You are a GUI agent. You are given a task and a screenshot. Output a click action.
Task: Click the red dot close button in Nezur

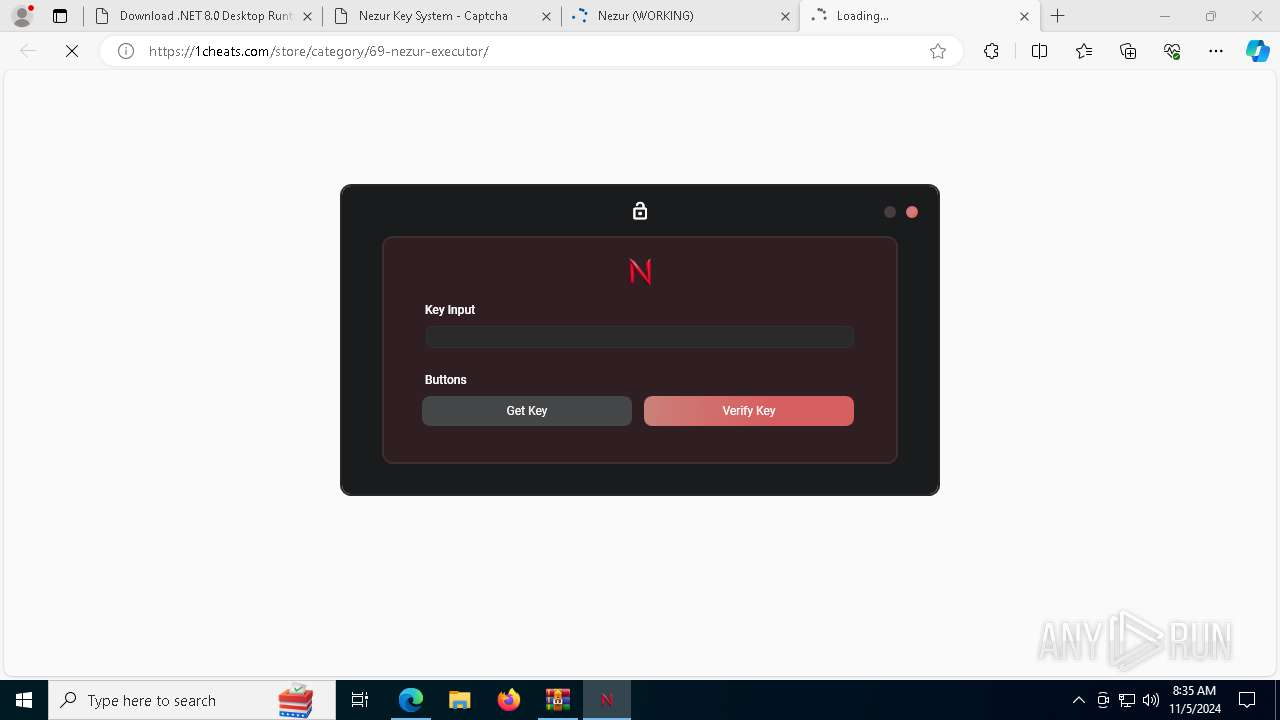(x=912, y=212)
